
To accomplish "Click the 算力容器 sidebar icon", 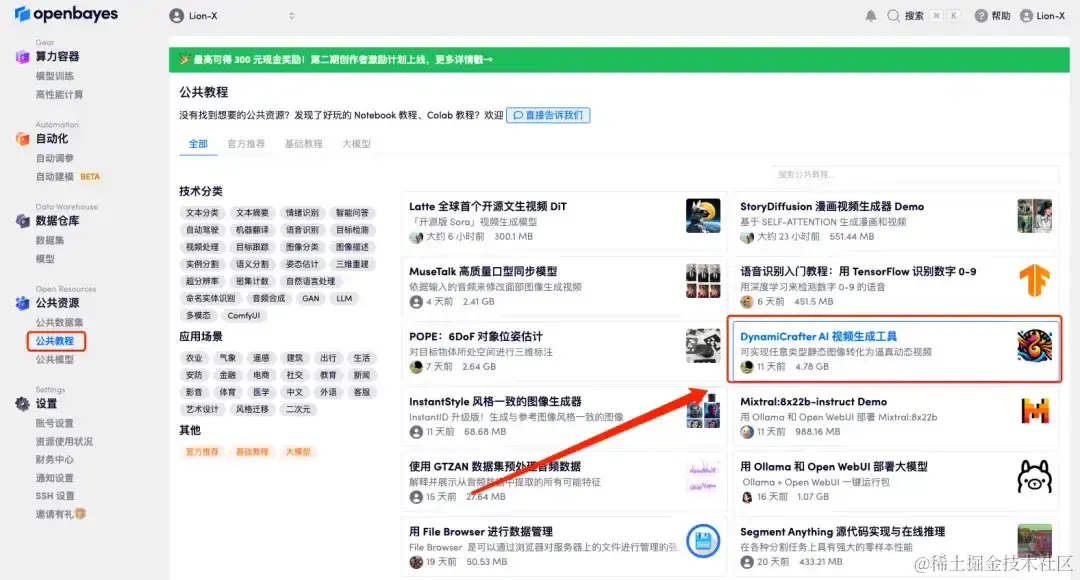I will click(x=22, y=56).
